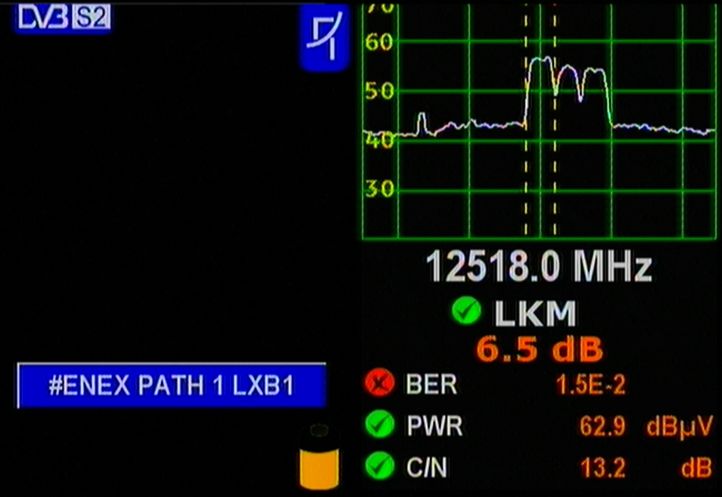The height and width of the screenshot is (497, 722).
Task: Click the green check beside PWR
Action: click(x=378, y=426)
